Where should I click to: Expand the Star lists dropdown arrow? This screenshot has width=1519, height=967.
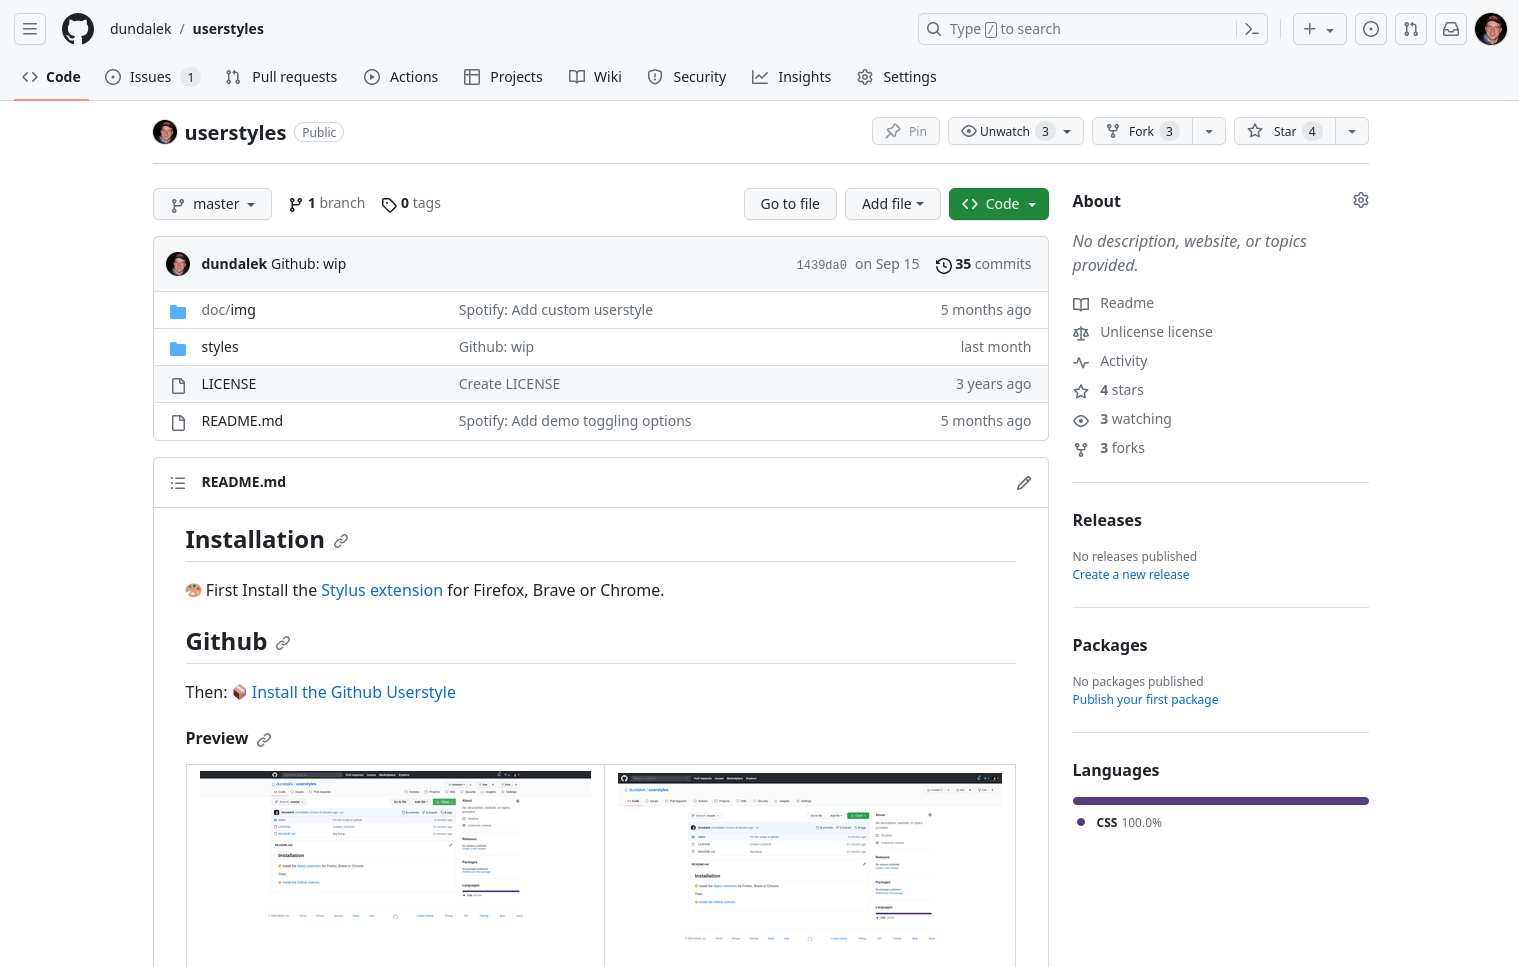coord(1352,131)
